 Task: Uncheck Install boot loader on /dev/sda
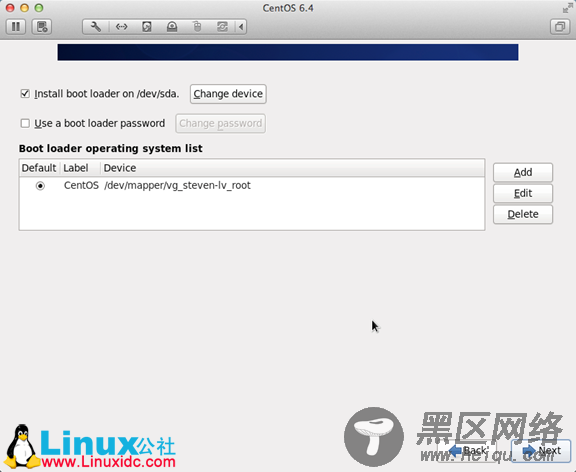pos(25,94)
